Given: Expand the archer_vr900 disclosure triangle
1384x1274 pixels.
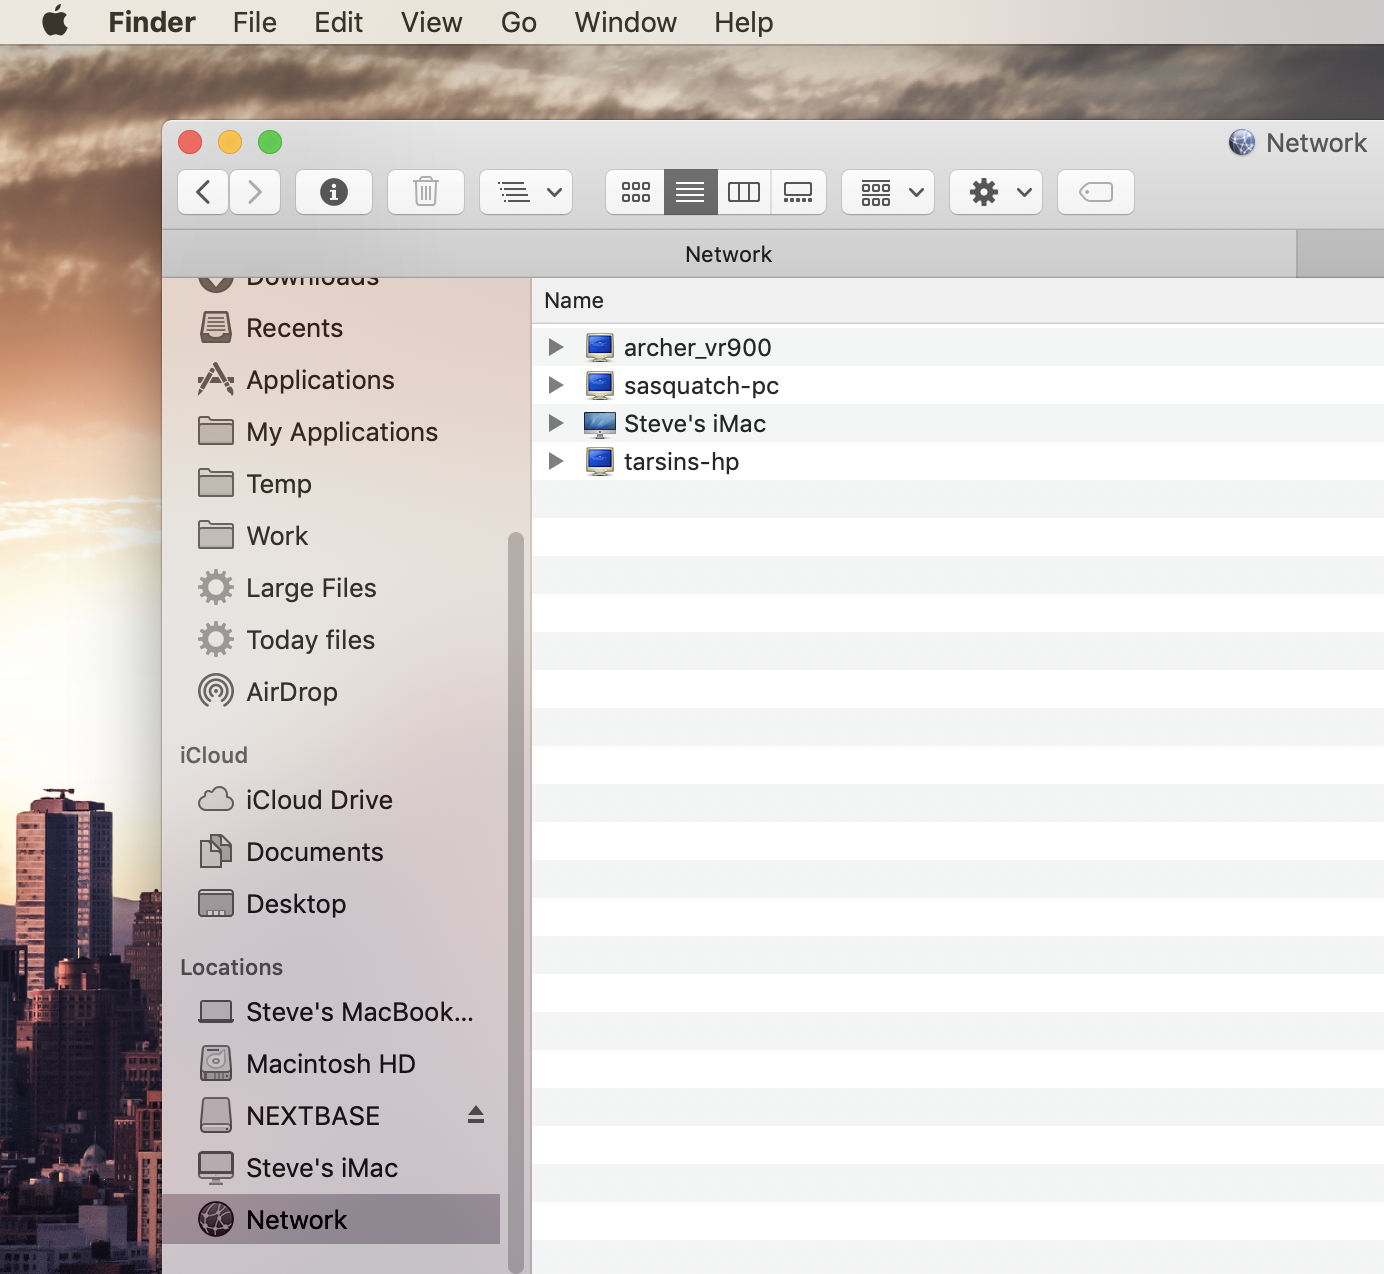Looking at the screenshot, I should pos(556,347).
